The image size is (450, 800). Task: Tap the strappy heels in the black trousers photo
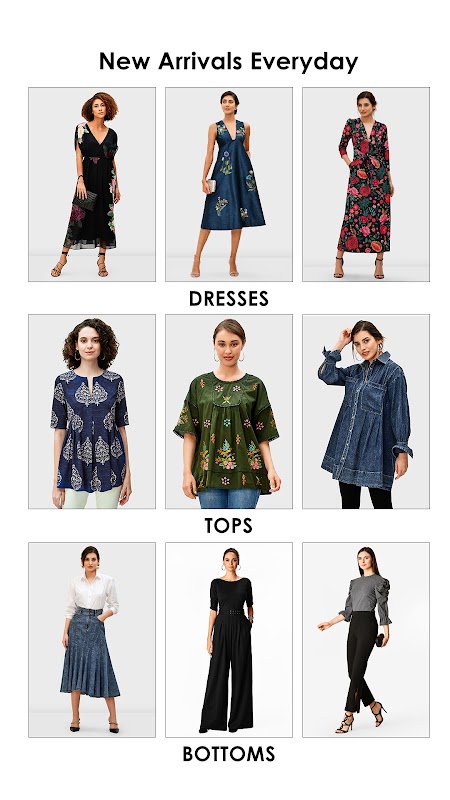click(361, 718)
